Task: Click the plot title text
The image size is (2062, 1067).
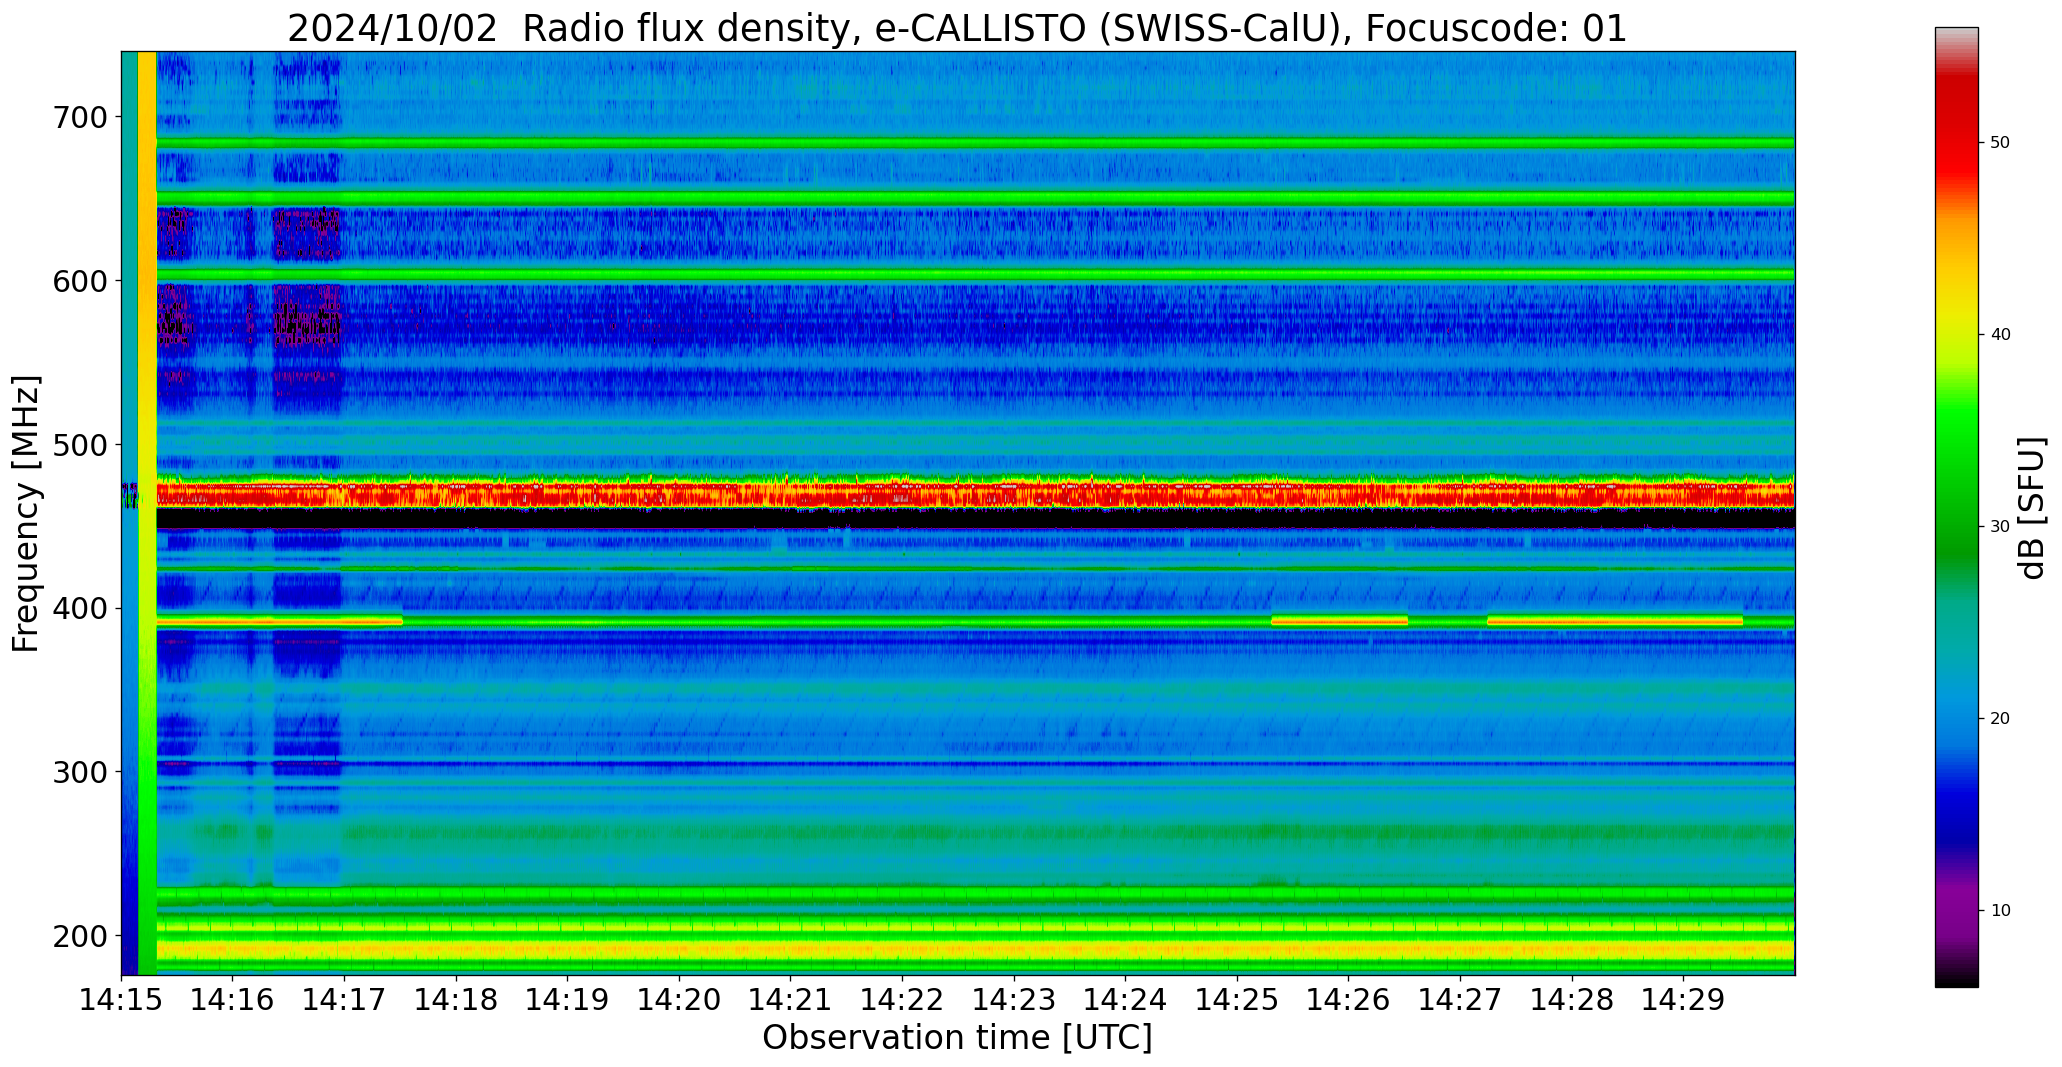Action: point(957,29)
